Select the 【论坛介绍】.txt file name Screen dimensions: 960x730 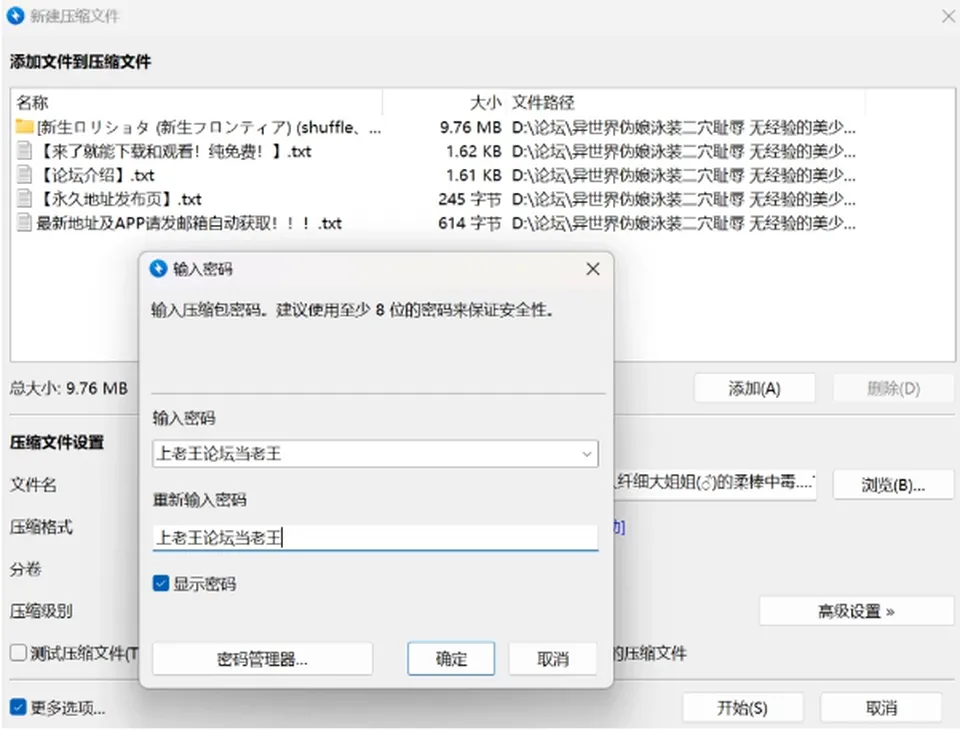tap(96, 175)
